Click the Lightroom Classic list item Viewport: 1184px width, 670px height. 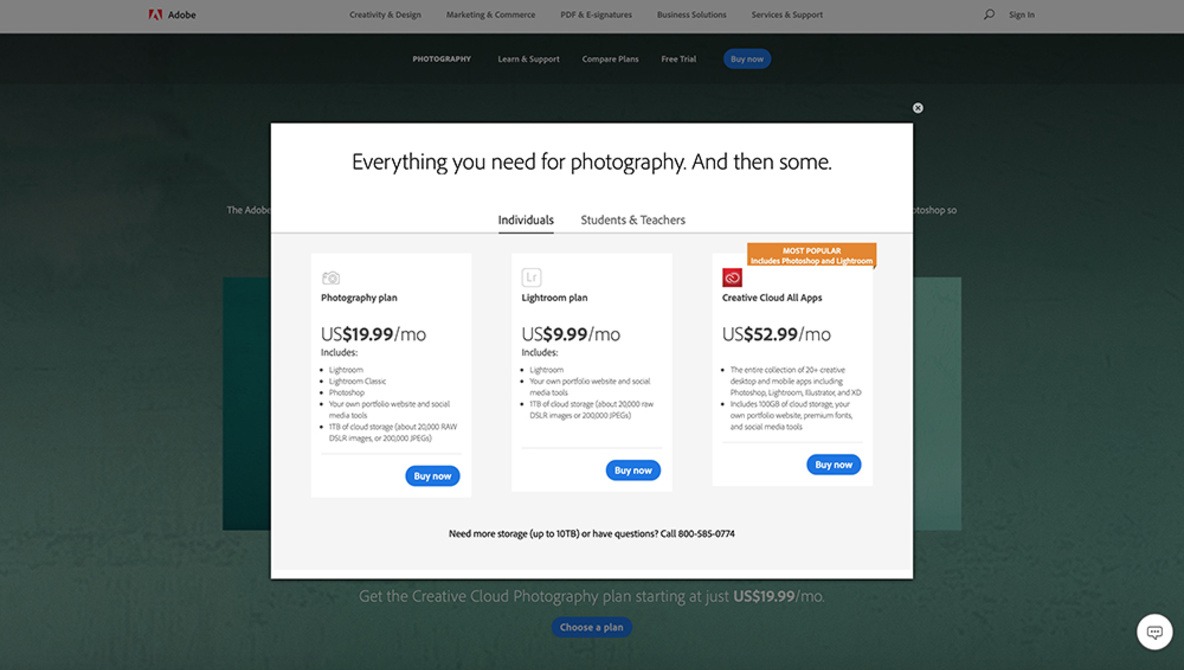[357, 381]
